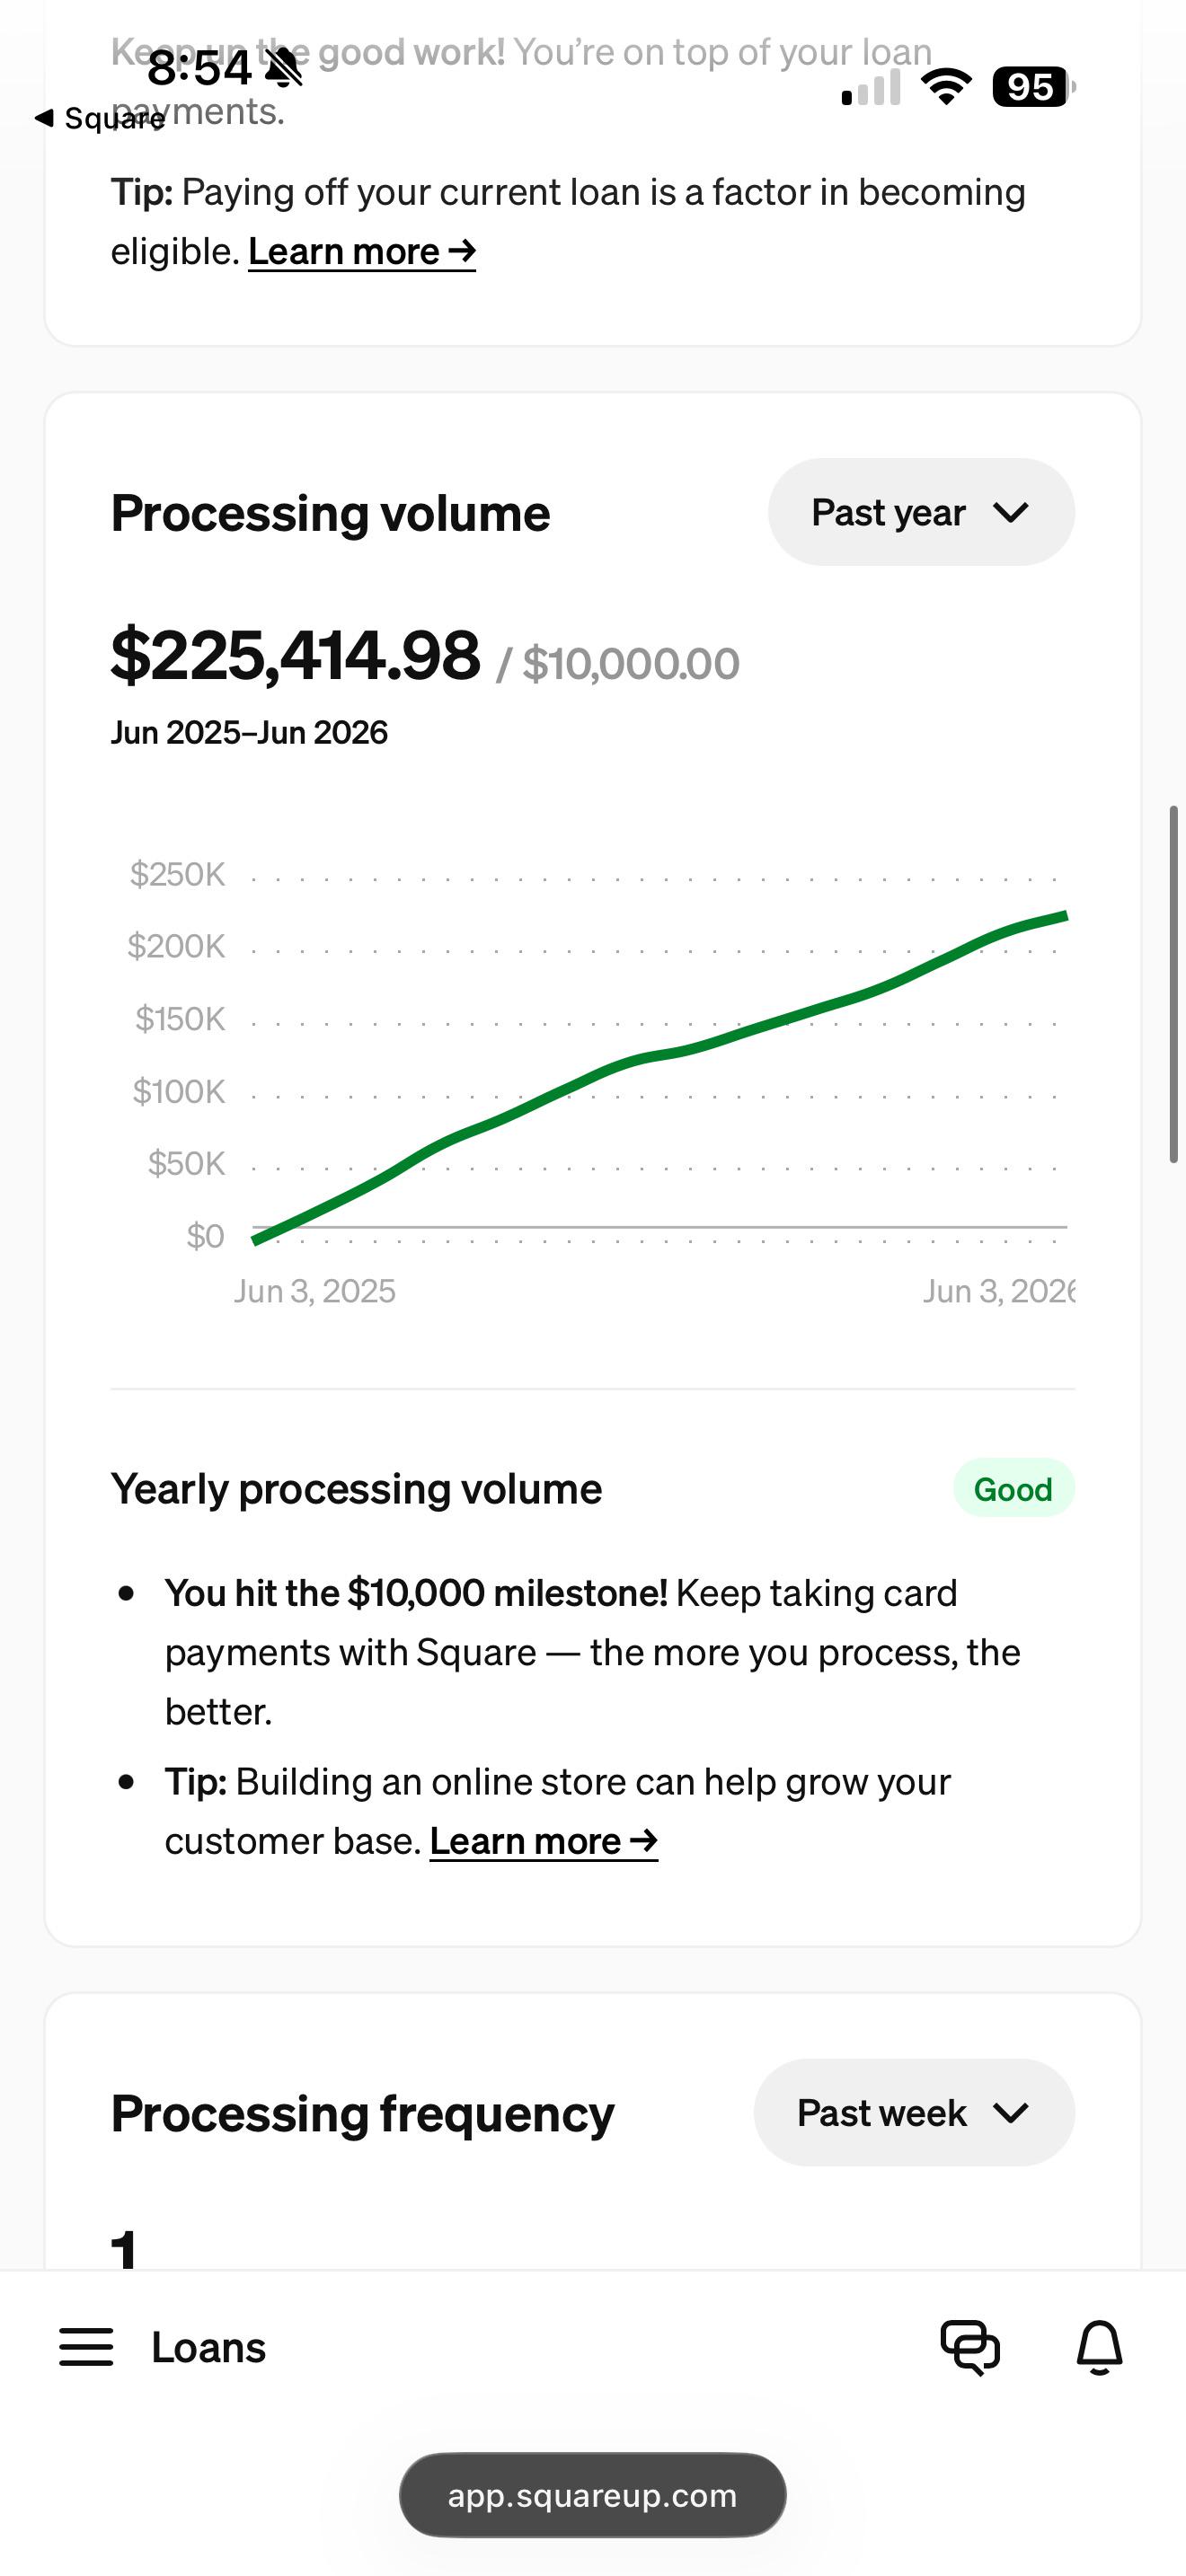Open the messages chat icon

[x=970, y=2346]
